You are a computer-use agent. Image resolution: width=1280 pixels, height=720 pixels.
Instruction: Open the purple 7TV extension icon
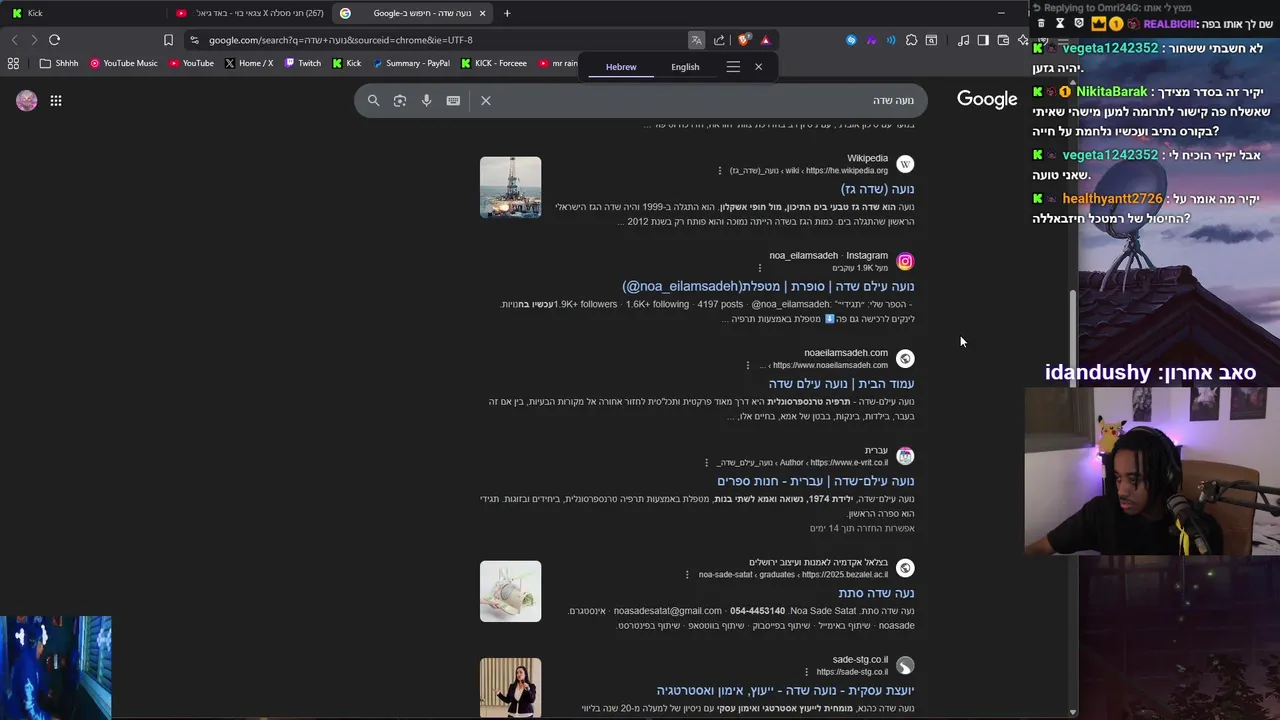point(872,40)
